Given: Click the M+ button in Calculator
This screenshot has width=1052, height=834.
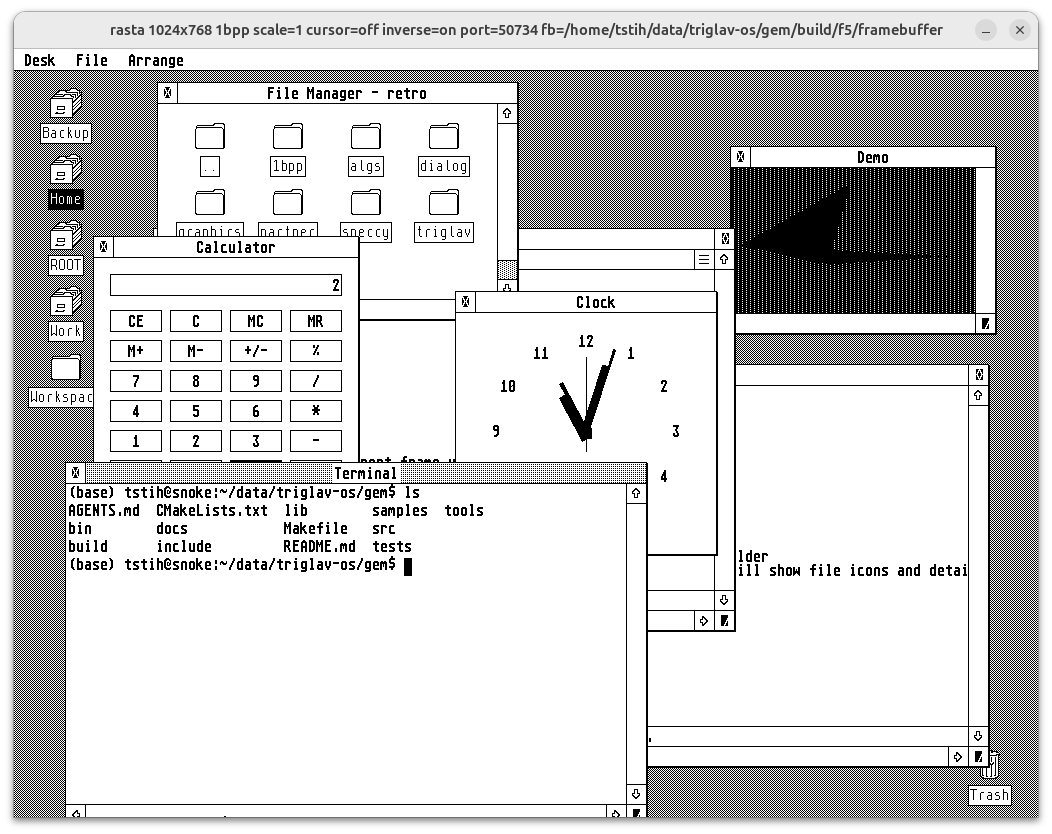Looking at the screenshot, I should point(136,351).
